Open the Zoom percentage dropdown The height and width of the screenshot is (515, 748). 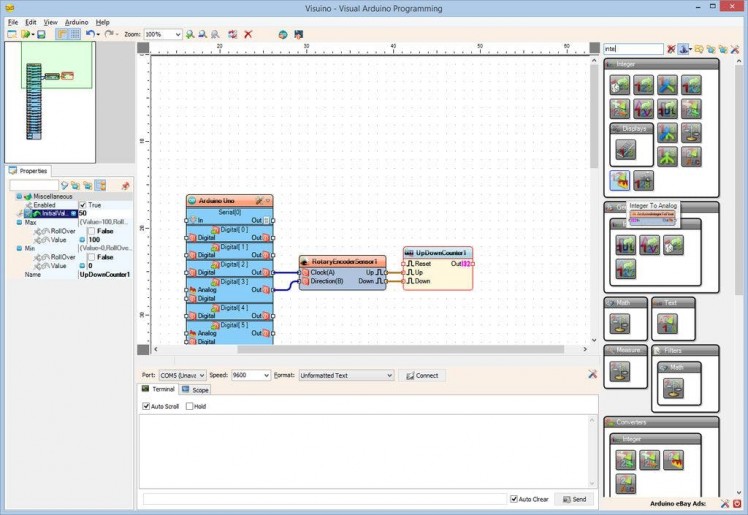point(177,34)
